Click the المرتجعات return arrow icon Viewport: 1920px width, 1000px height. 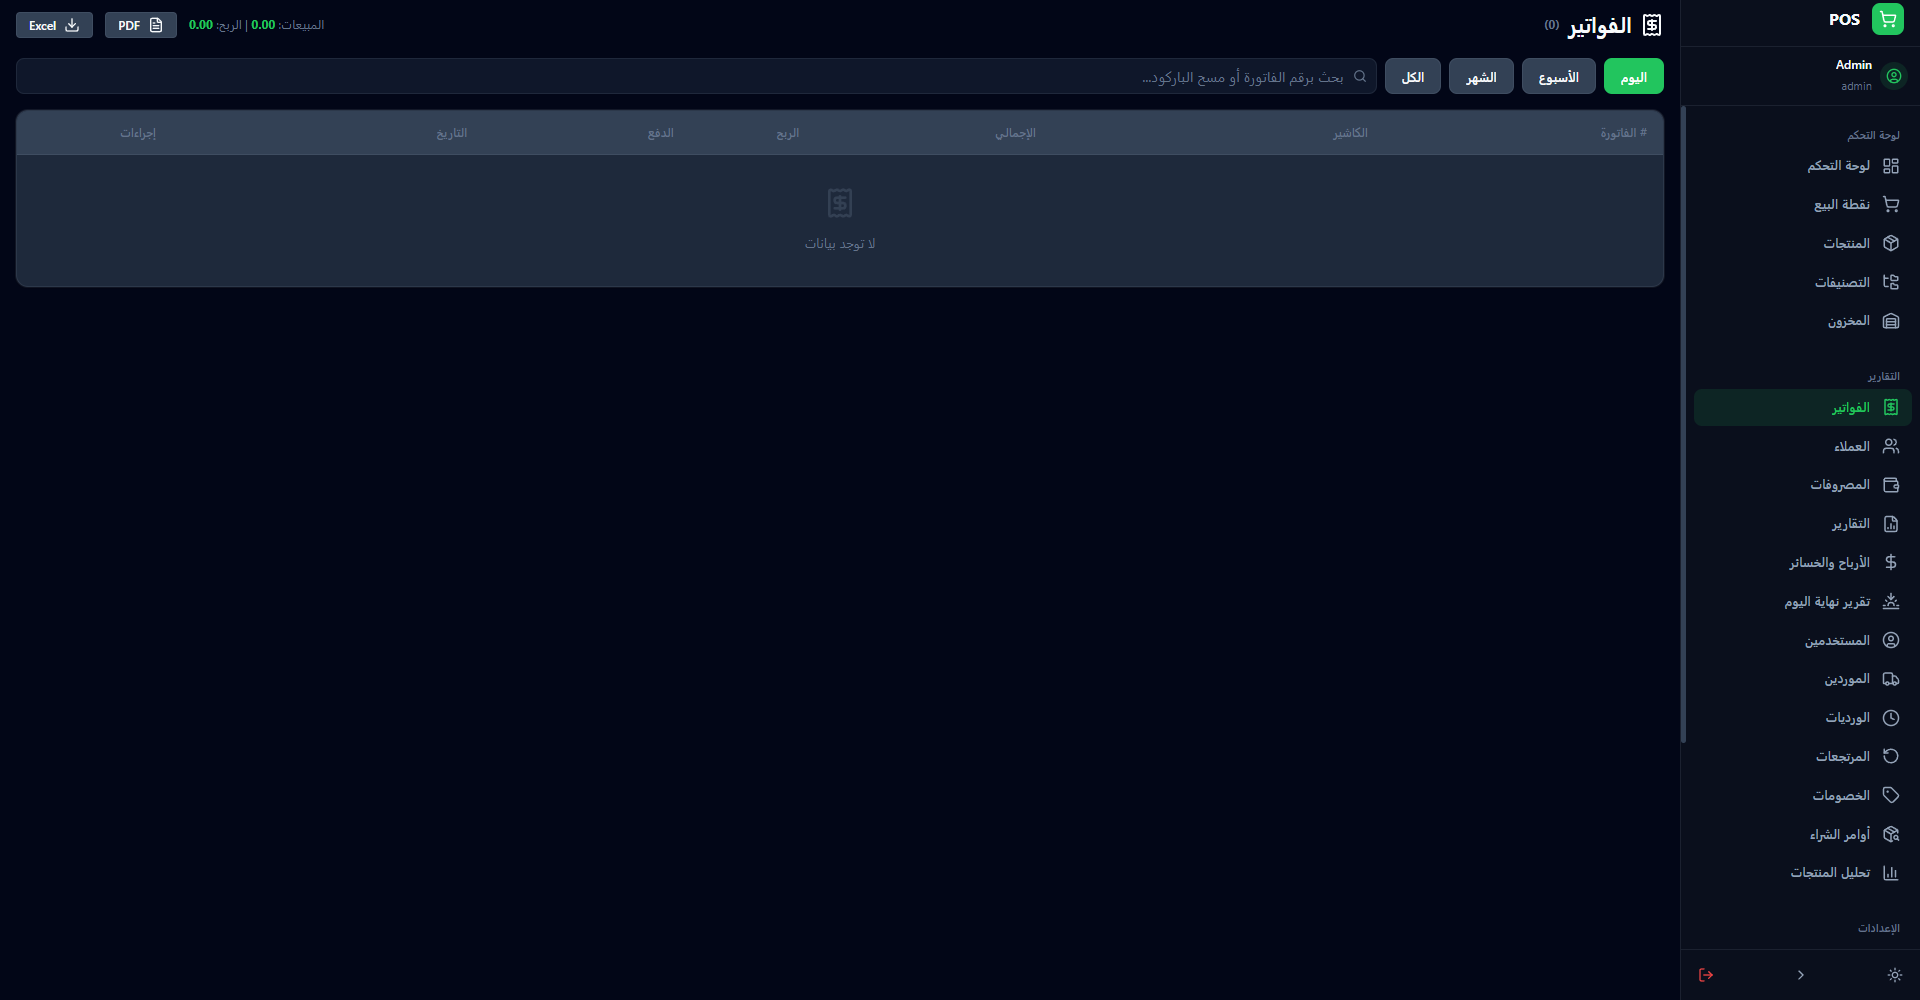pyautogui.click(x=1891, y=756)
